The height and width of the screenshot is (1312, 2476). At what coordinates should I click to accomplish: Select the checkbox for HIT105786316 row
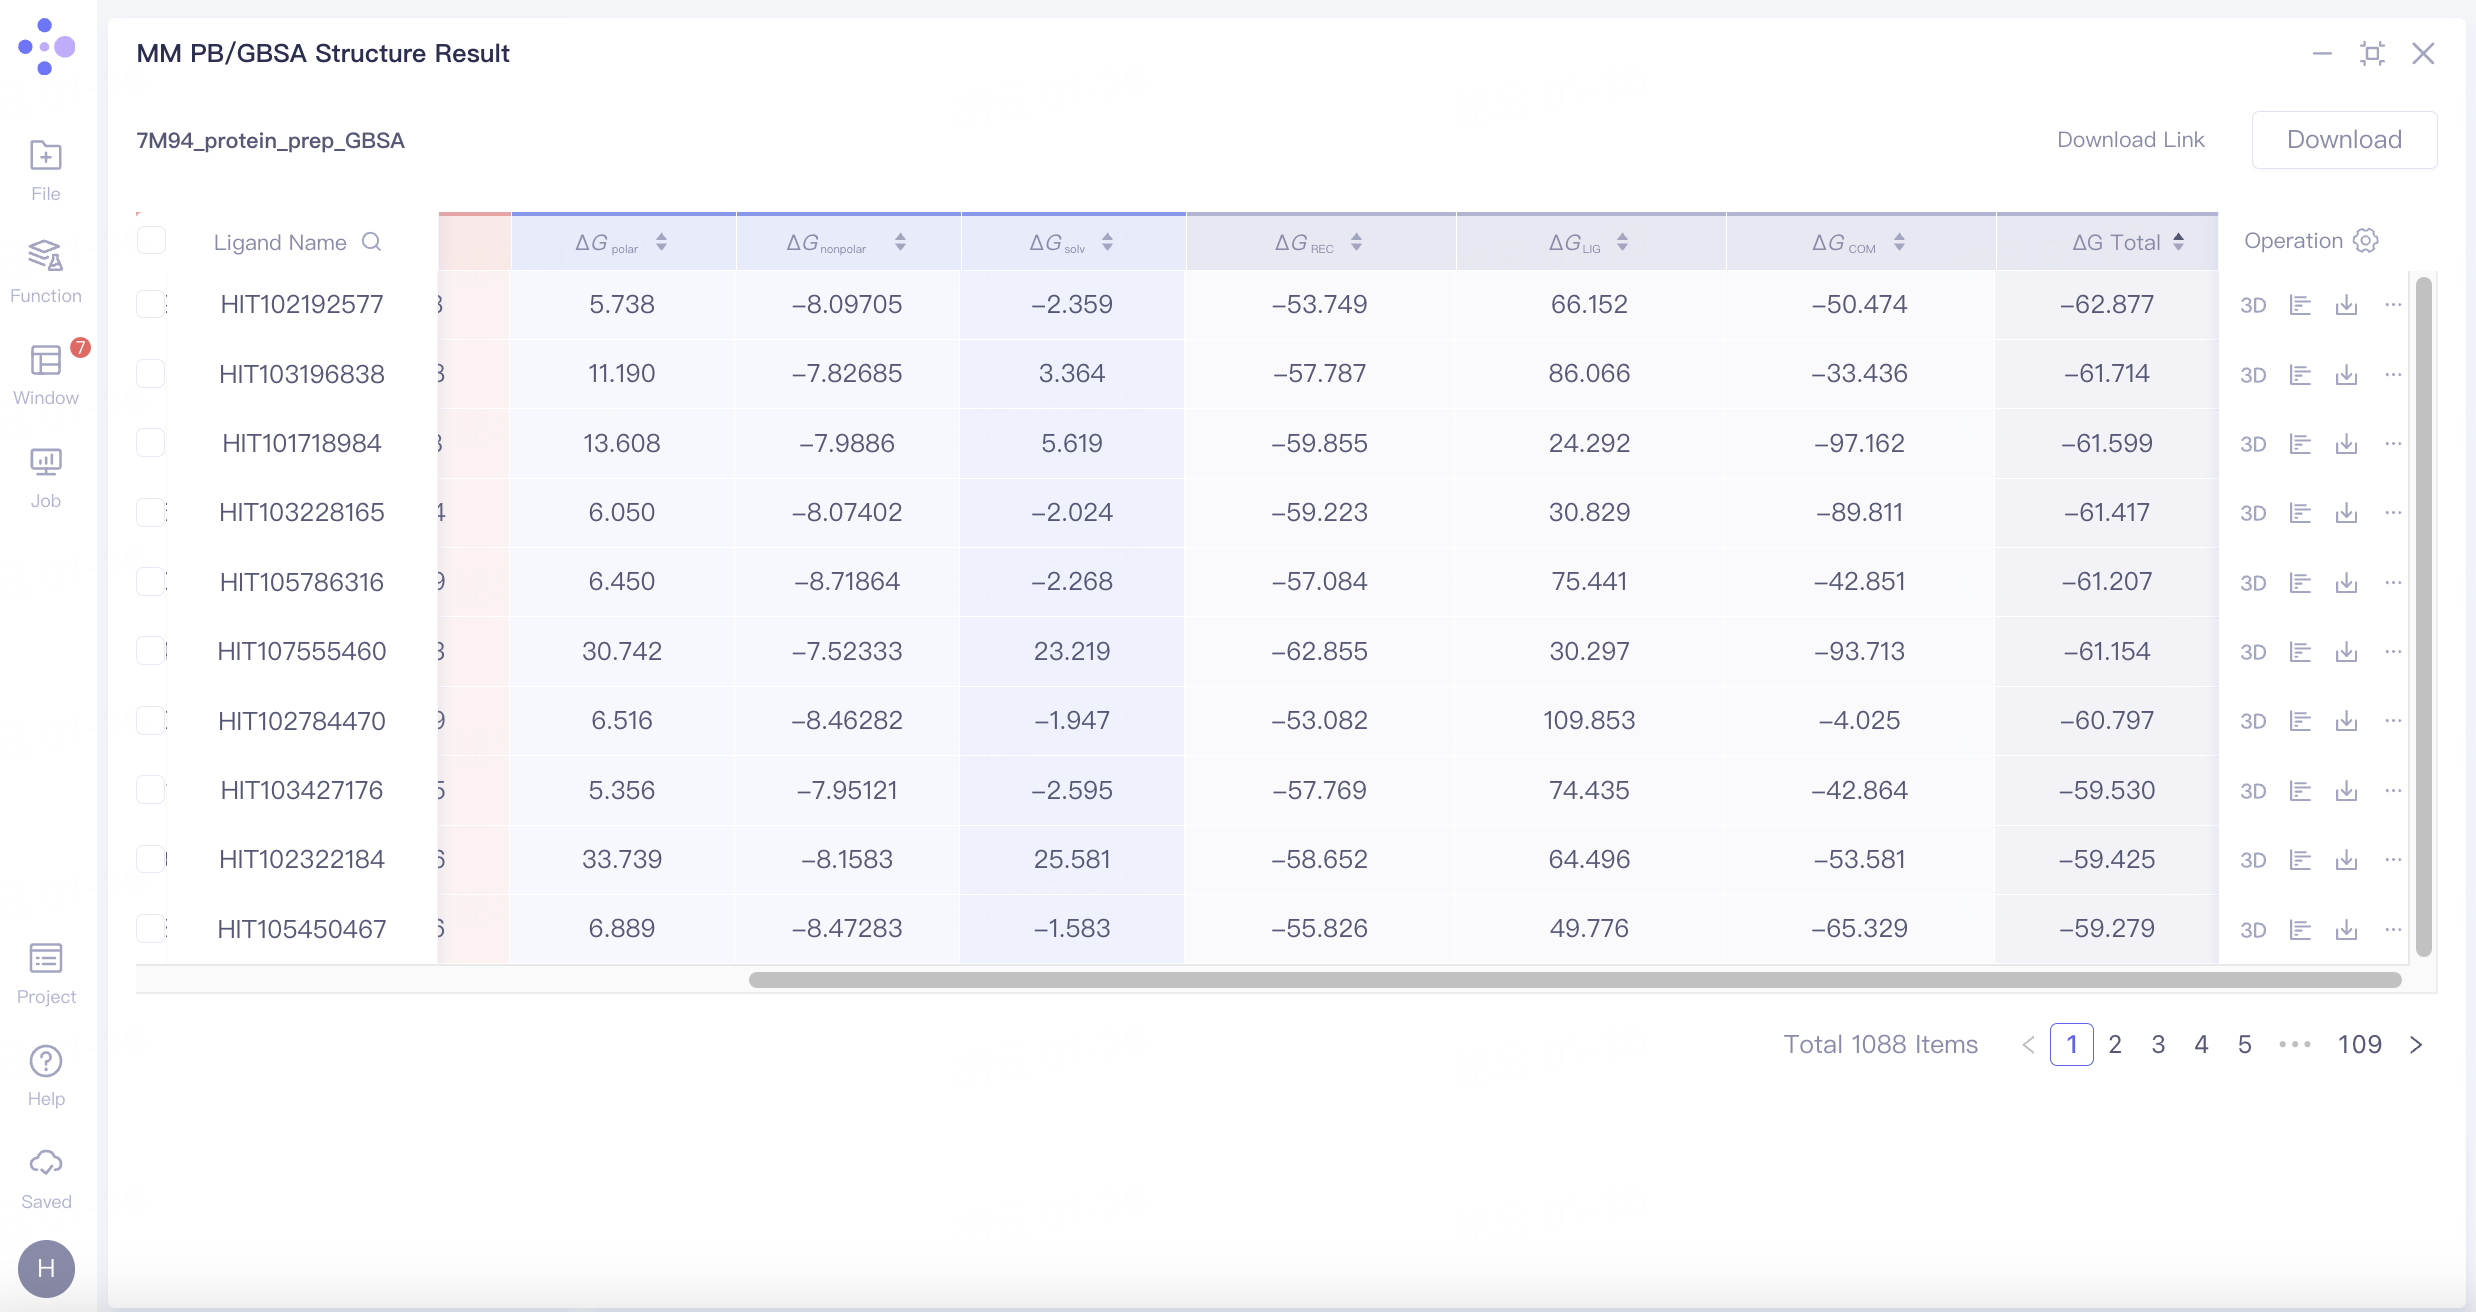(x=151, y=581)
